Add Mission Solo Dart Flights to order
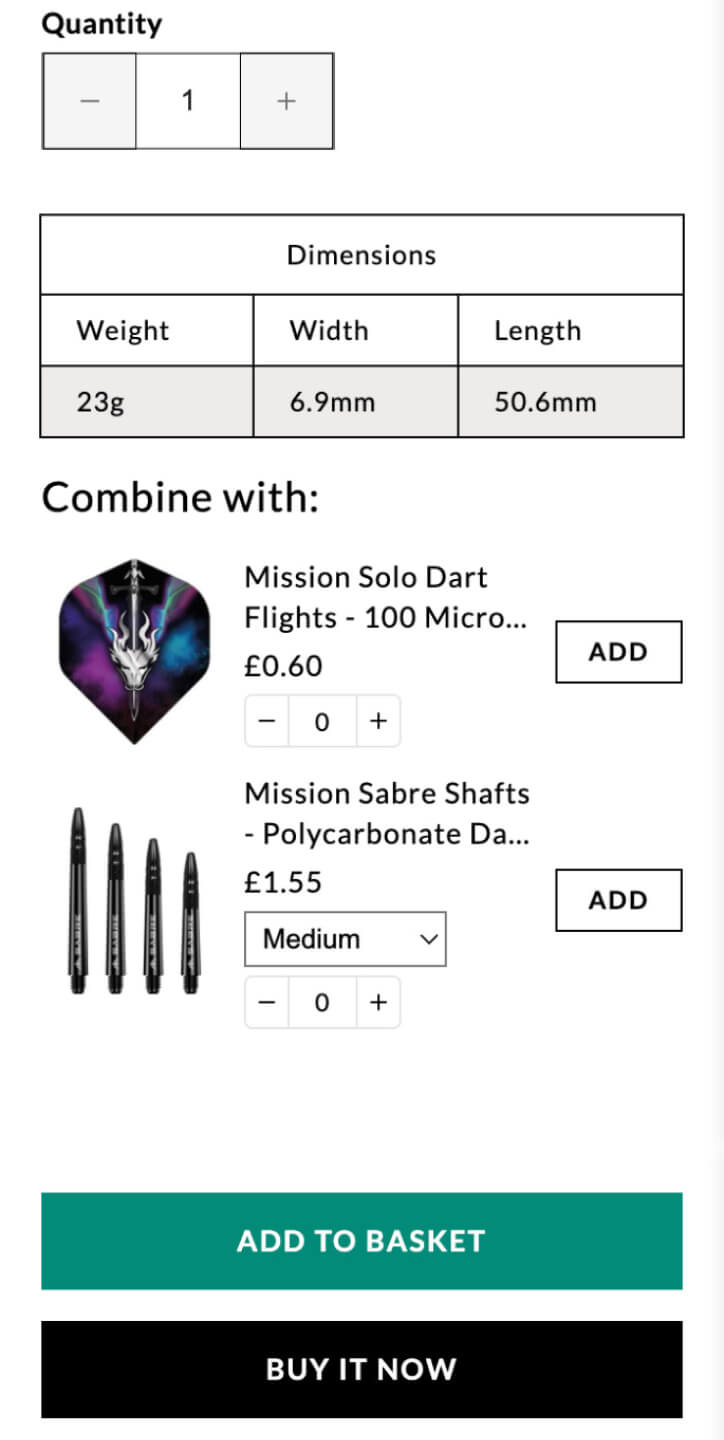The height and width of the screenshot is (1440, 724). coord(618,652)
